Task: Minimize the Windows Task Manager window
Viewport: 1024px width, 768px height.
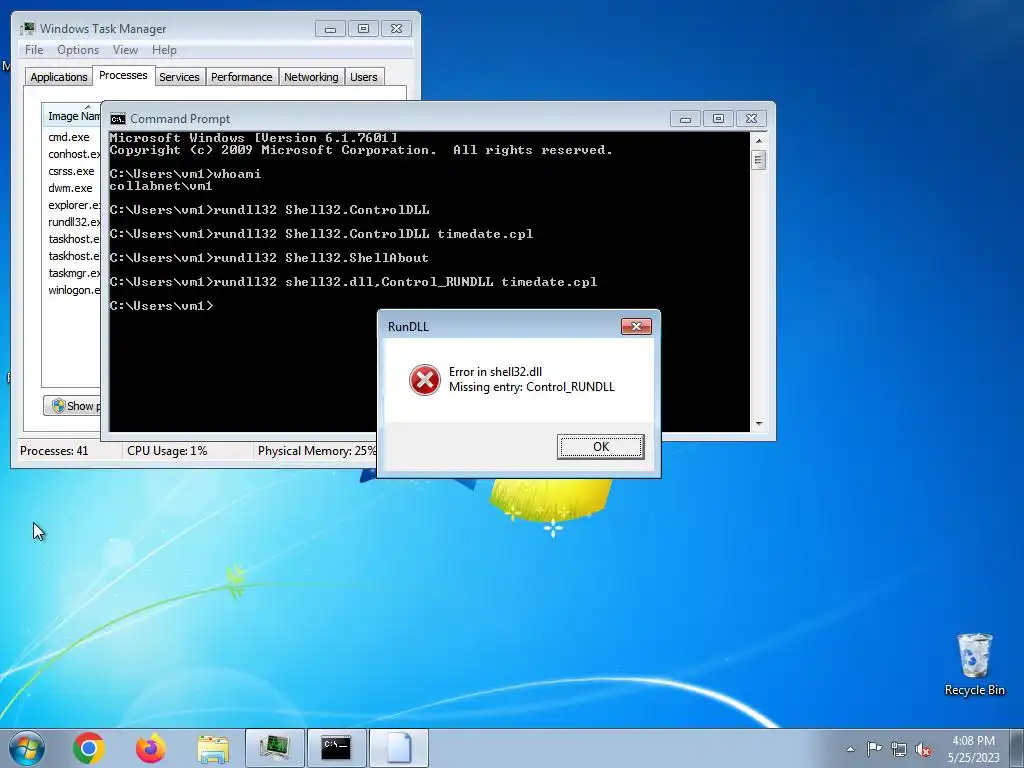Action: point(330,29)
